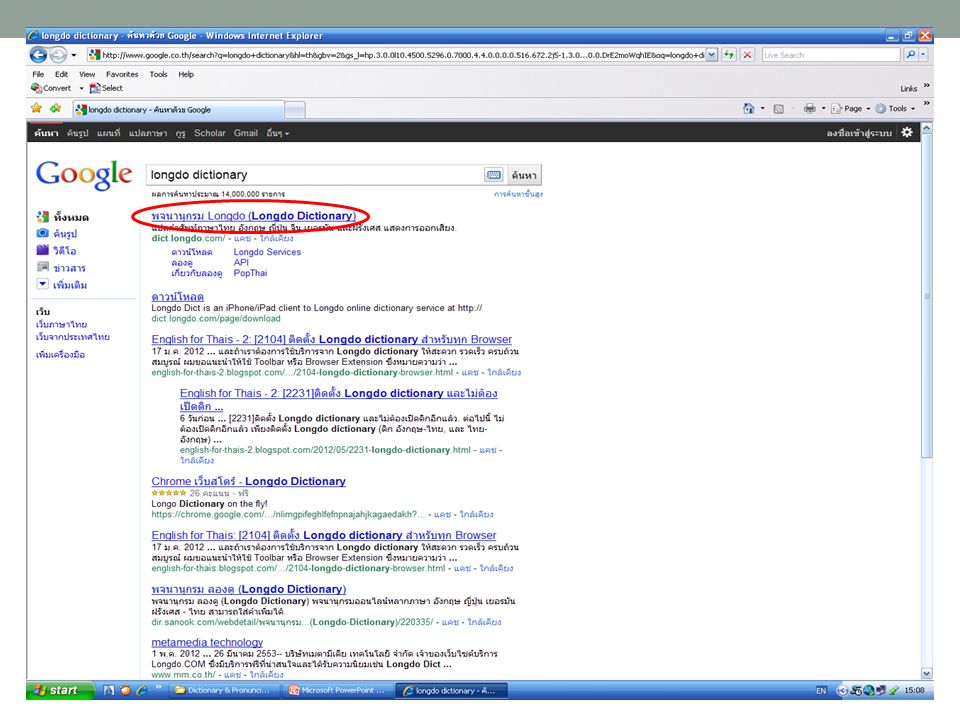Screen dimensions: 960x720
Task: Switch to Dictionary & Pronunc... taskbar folder
Action: 223,690
